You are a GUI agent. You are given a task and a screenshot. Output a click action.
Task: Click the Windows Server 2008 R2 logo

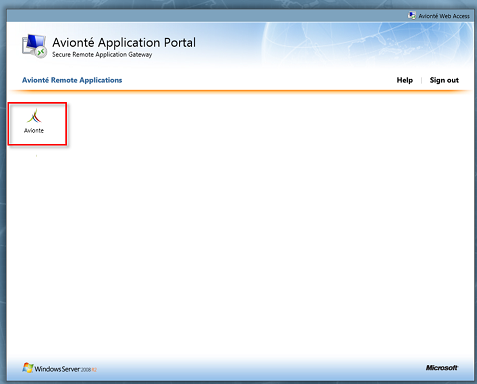tap(60, 368)
